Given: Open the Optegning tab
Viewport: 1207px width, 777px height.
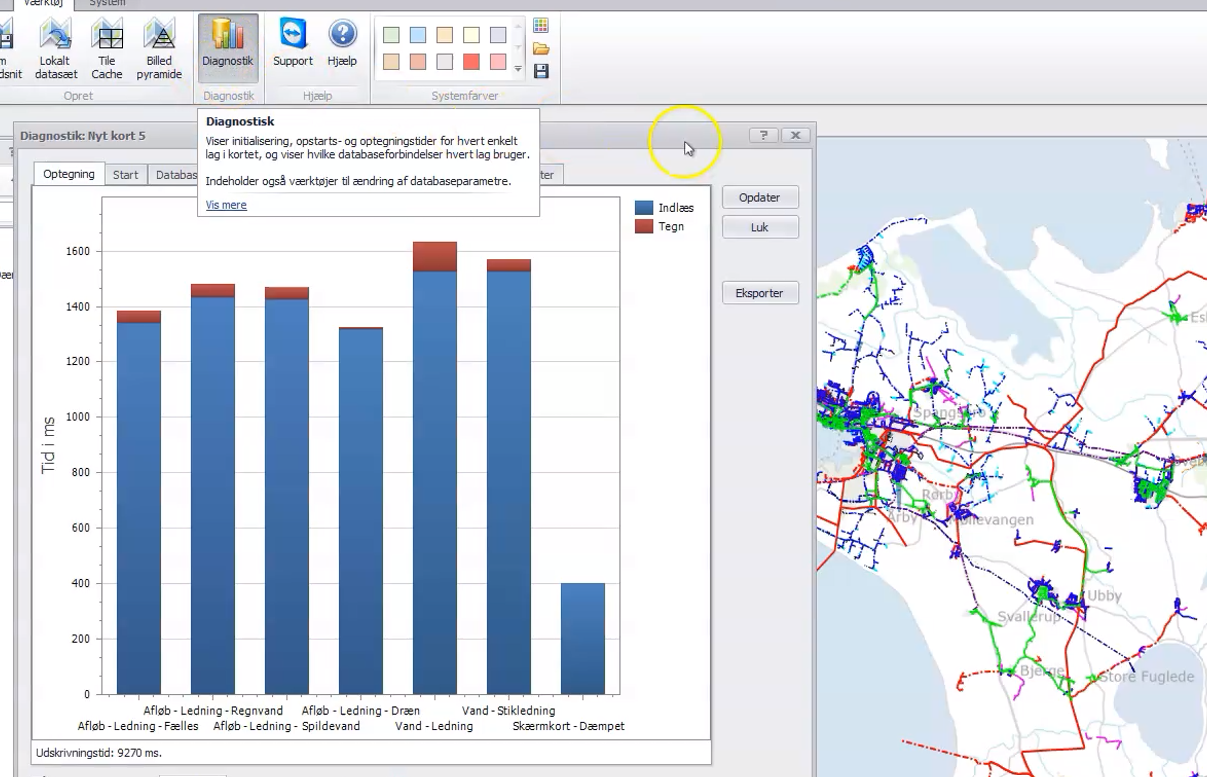Looking at the screenshot, I should coord(69,174).
